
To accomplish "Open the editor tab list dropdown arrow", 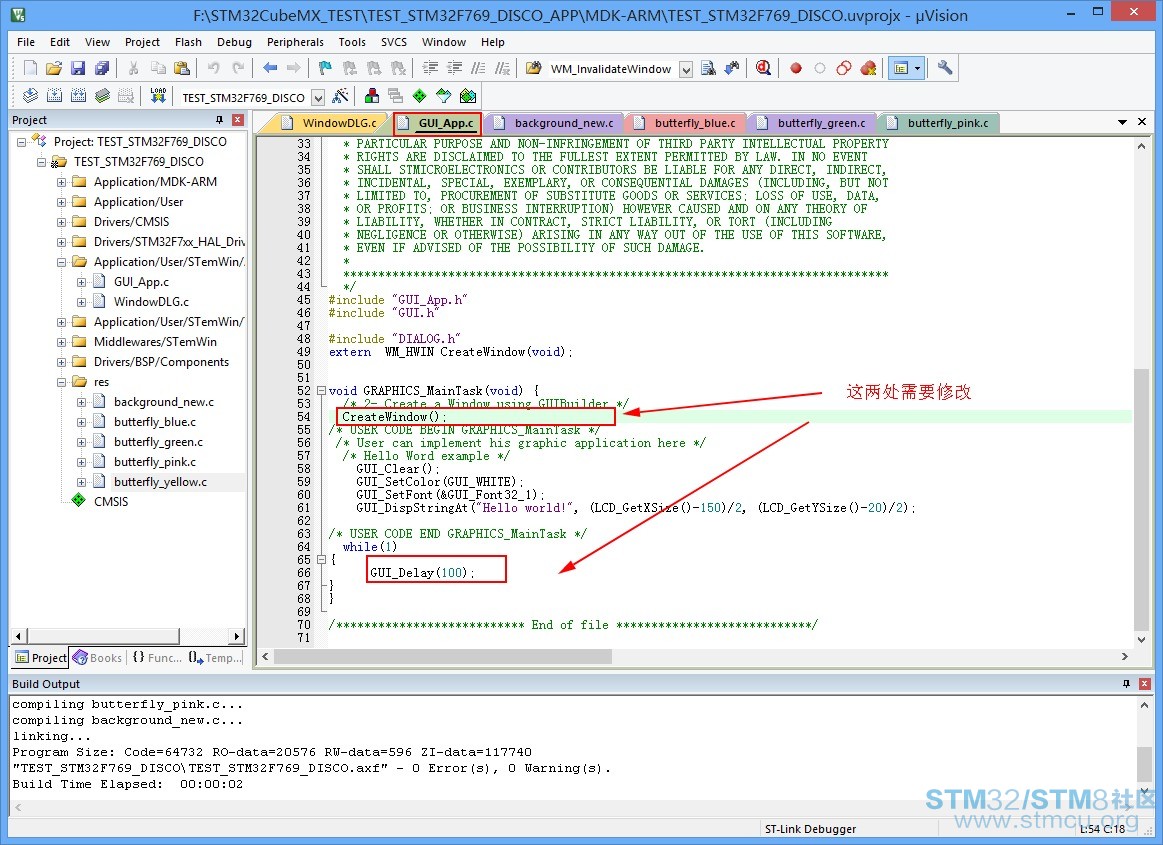I will [1122, 122].
